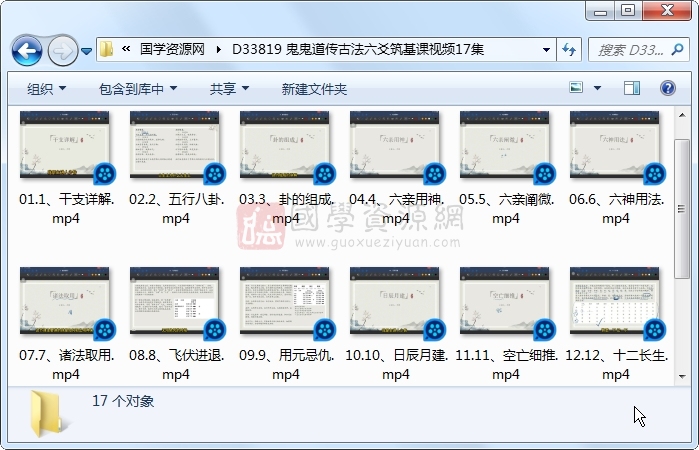Open the recent pages dropdown next to Forward
This screenshot has width=699, height=450.
coord(86,51)
